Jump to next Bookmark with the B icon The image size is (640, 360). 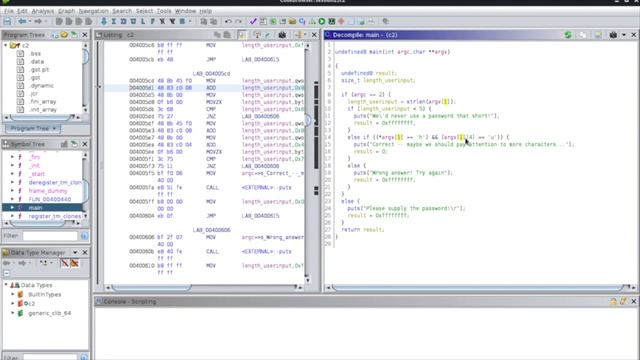(x=182, y=21)
